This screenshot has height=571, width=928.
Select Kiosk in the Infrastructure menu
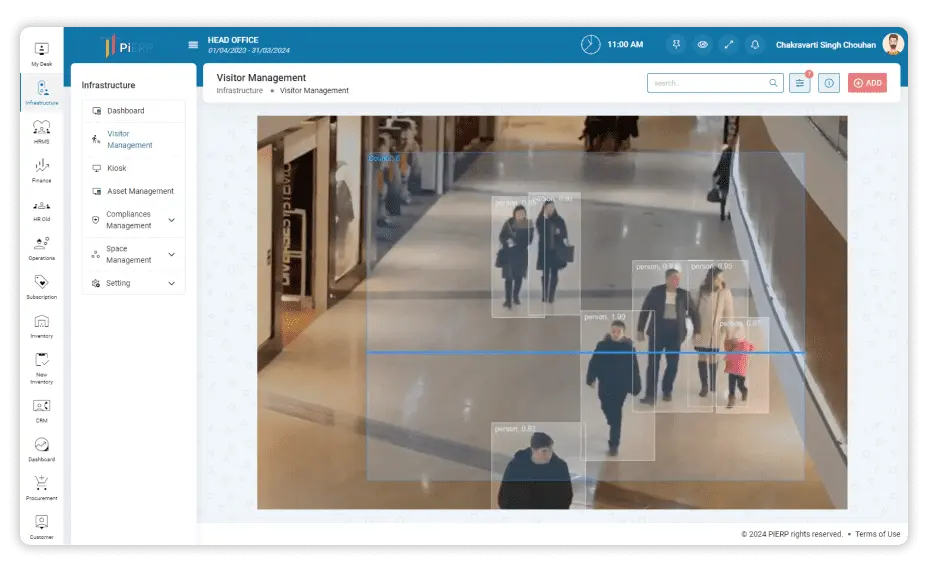coord(117,168)
